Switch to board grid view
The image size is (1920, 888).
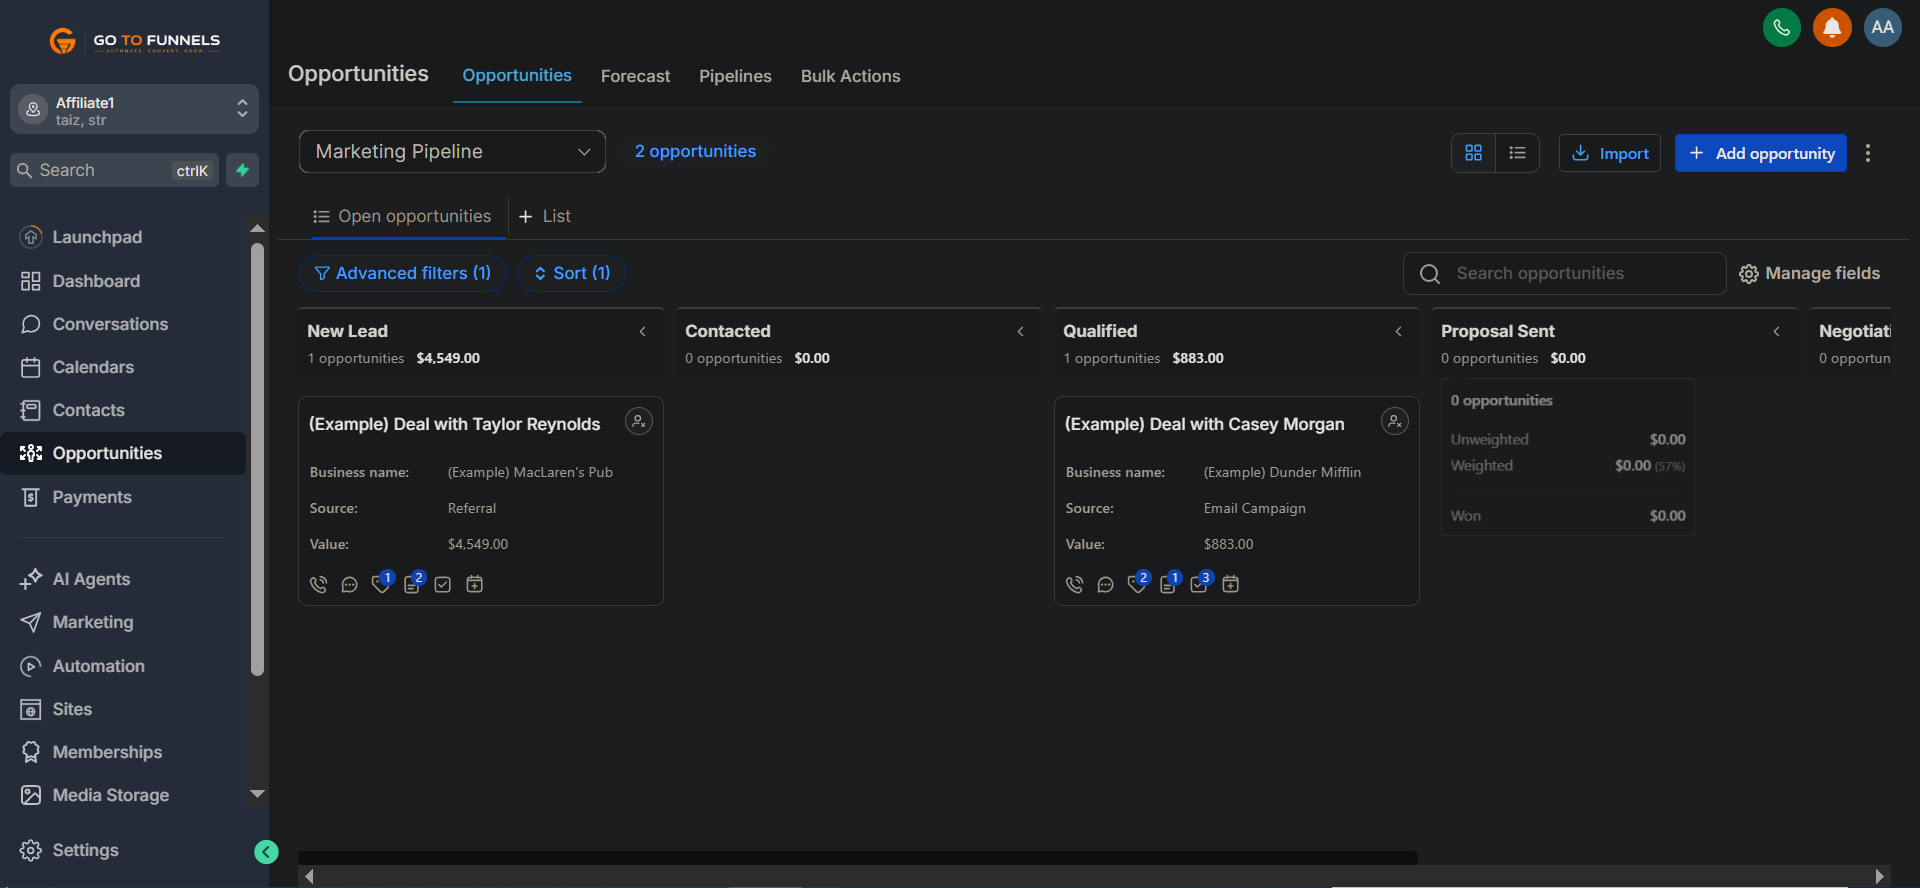tap(1473, 153)
